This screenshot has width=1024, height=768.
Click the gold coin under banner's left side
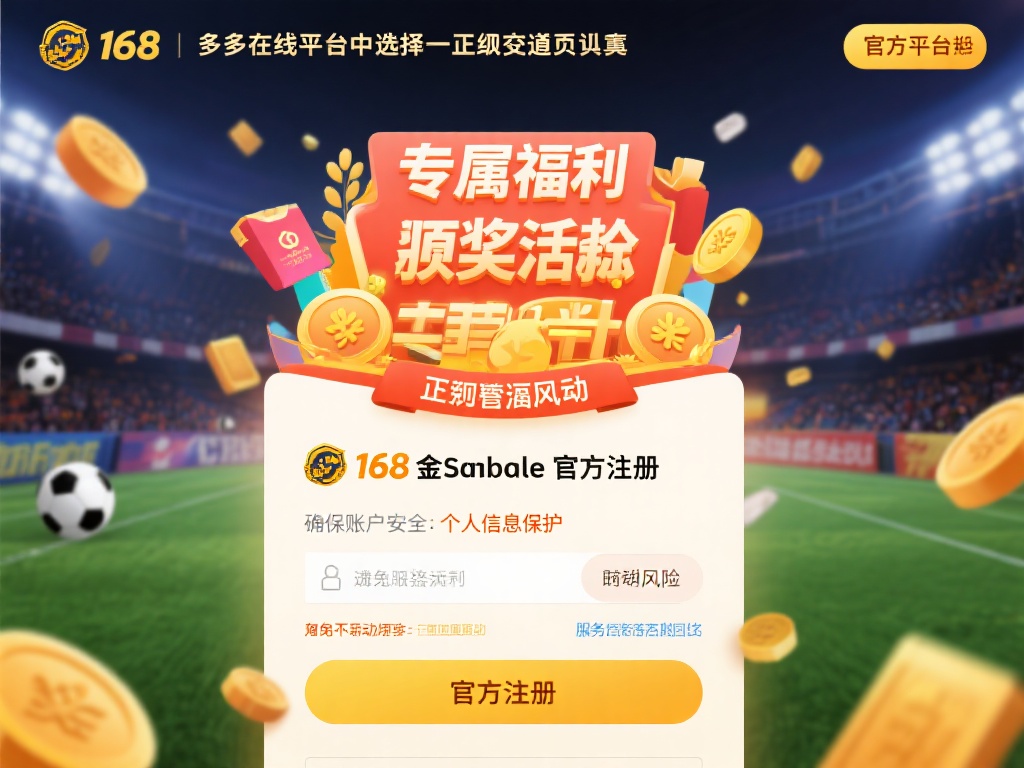tap(344, 327)
